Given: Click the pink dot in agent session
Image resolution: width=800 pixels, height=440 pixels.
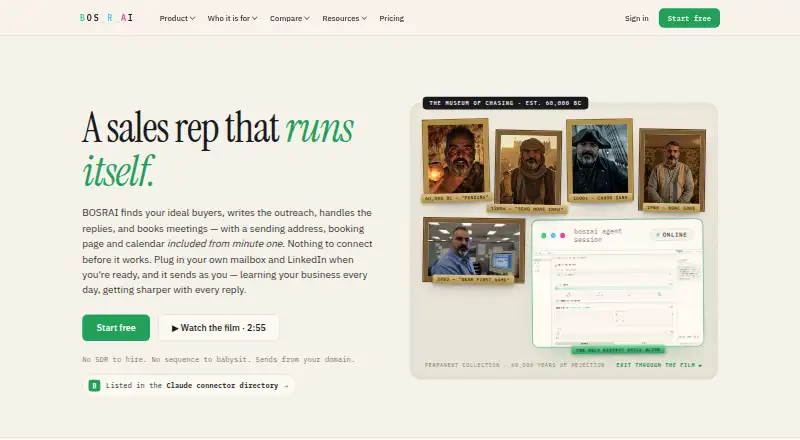Looking at the screenshot, I should 562,235.
